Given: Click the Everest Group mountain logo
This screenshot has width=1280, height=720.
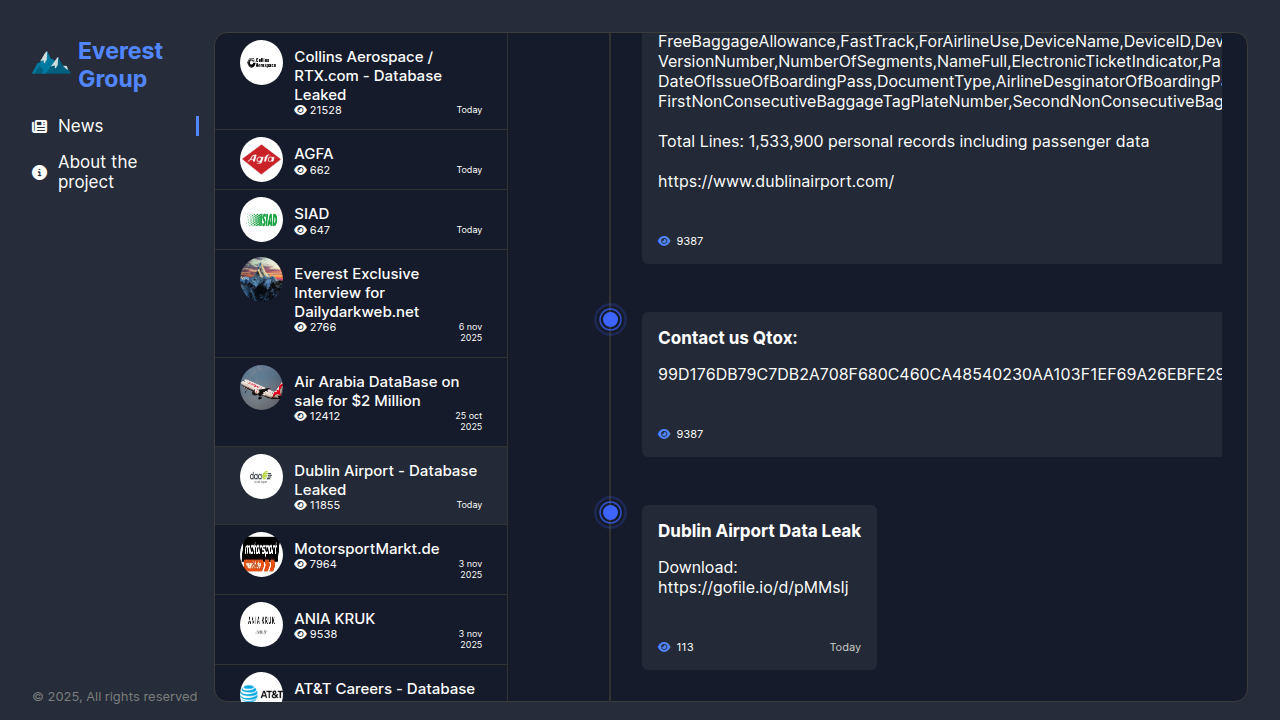Looking at the screenshot, I should click(x=50, y=64).
